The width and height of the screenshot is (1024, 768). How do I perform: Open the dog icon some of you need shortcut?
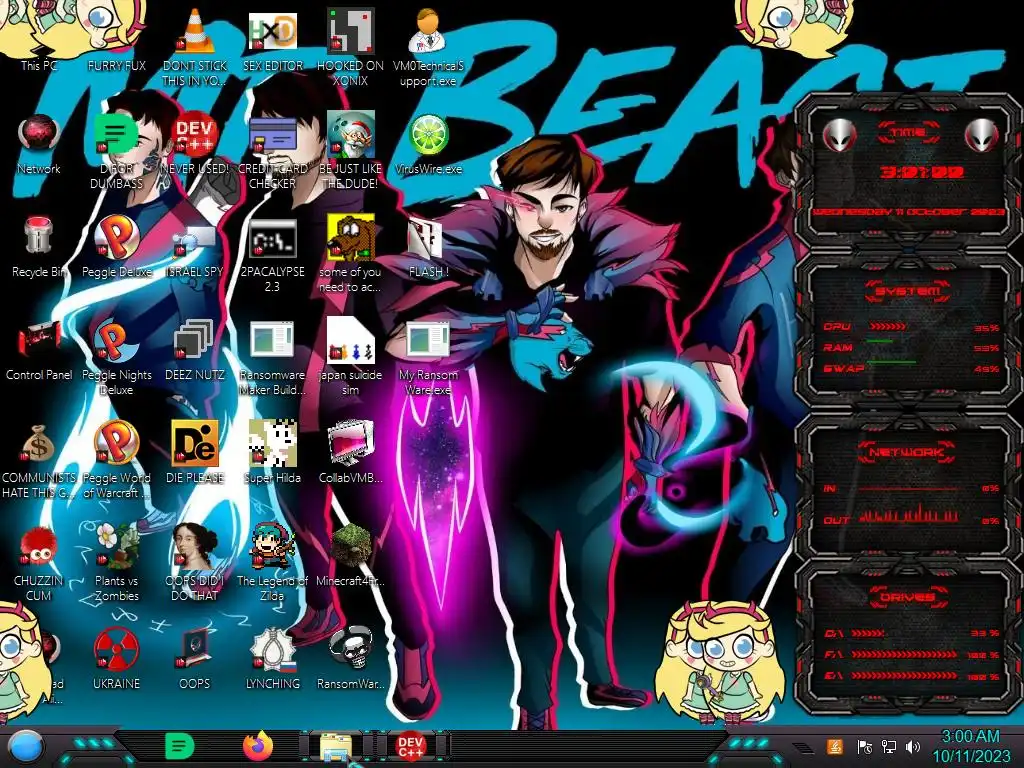tap(350, 238)
